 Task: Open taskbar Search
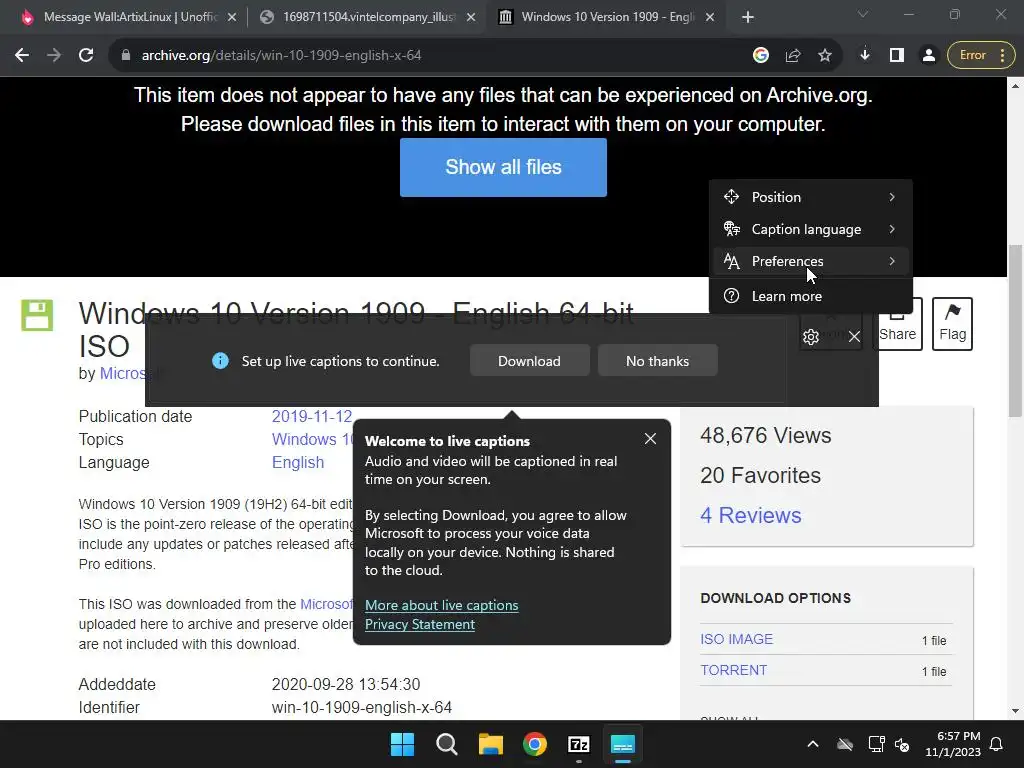pos(447,744)
